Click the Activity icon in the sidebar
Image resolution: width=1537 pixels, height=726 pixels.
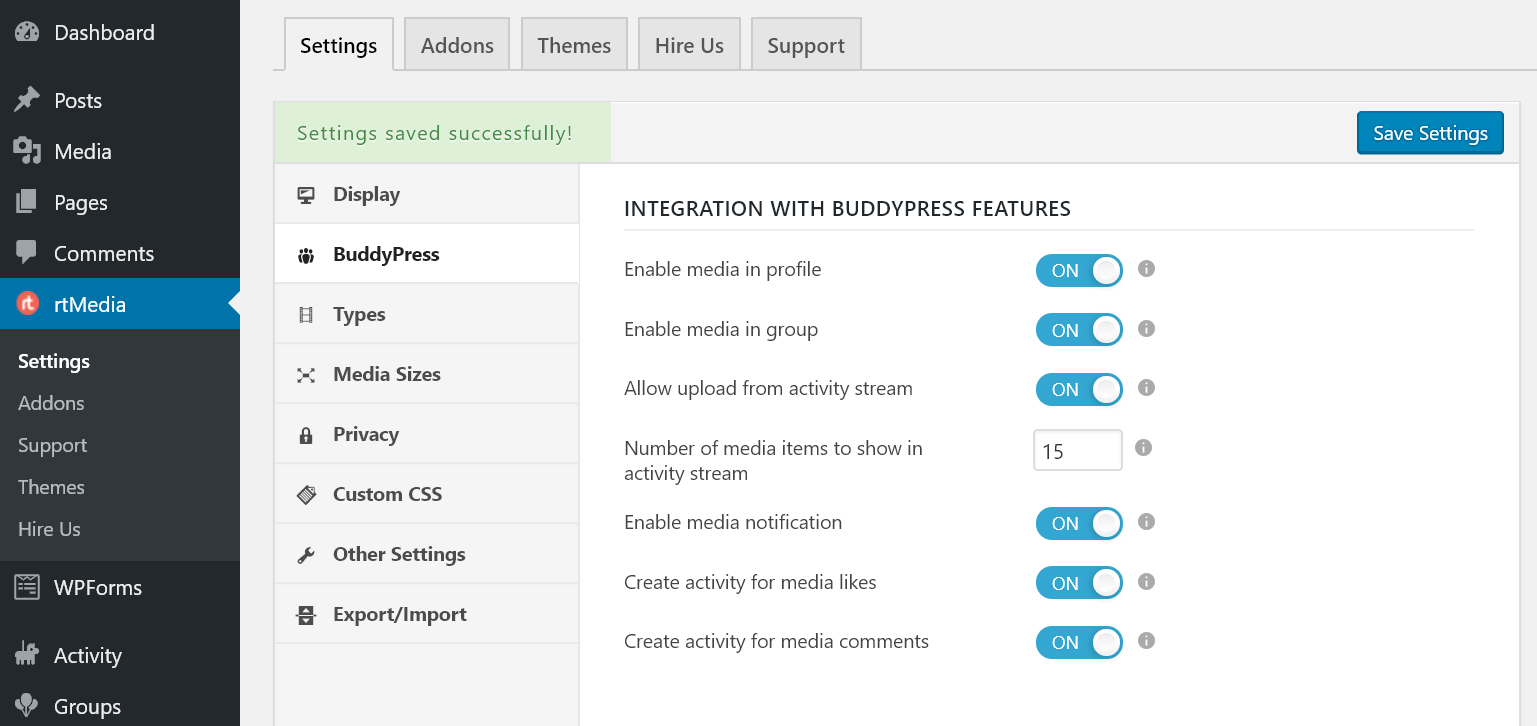click(27, 655)
